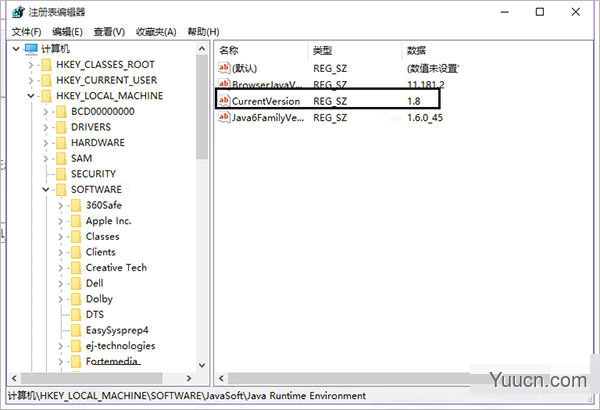The image size is (600, 410).
Task: Click the Registry Editor title bar icon
Action: tap(18, 12)
